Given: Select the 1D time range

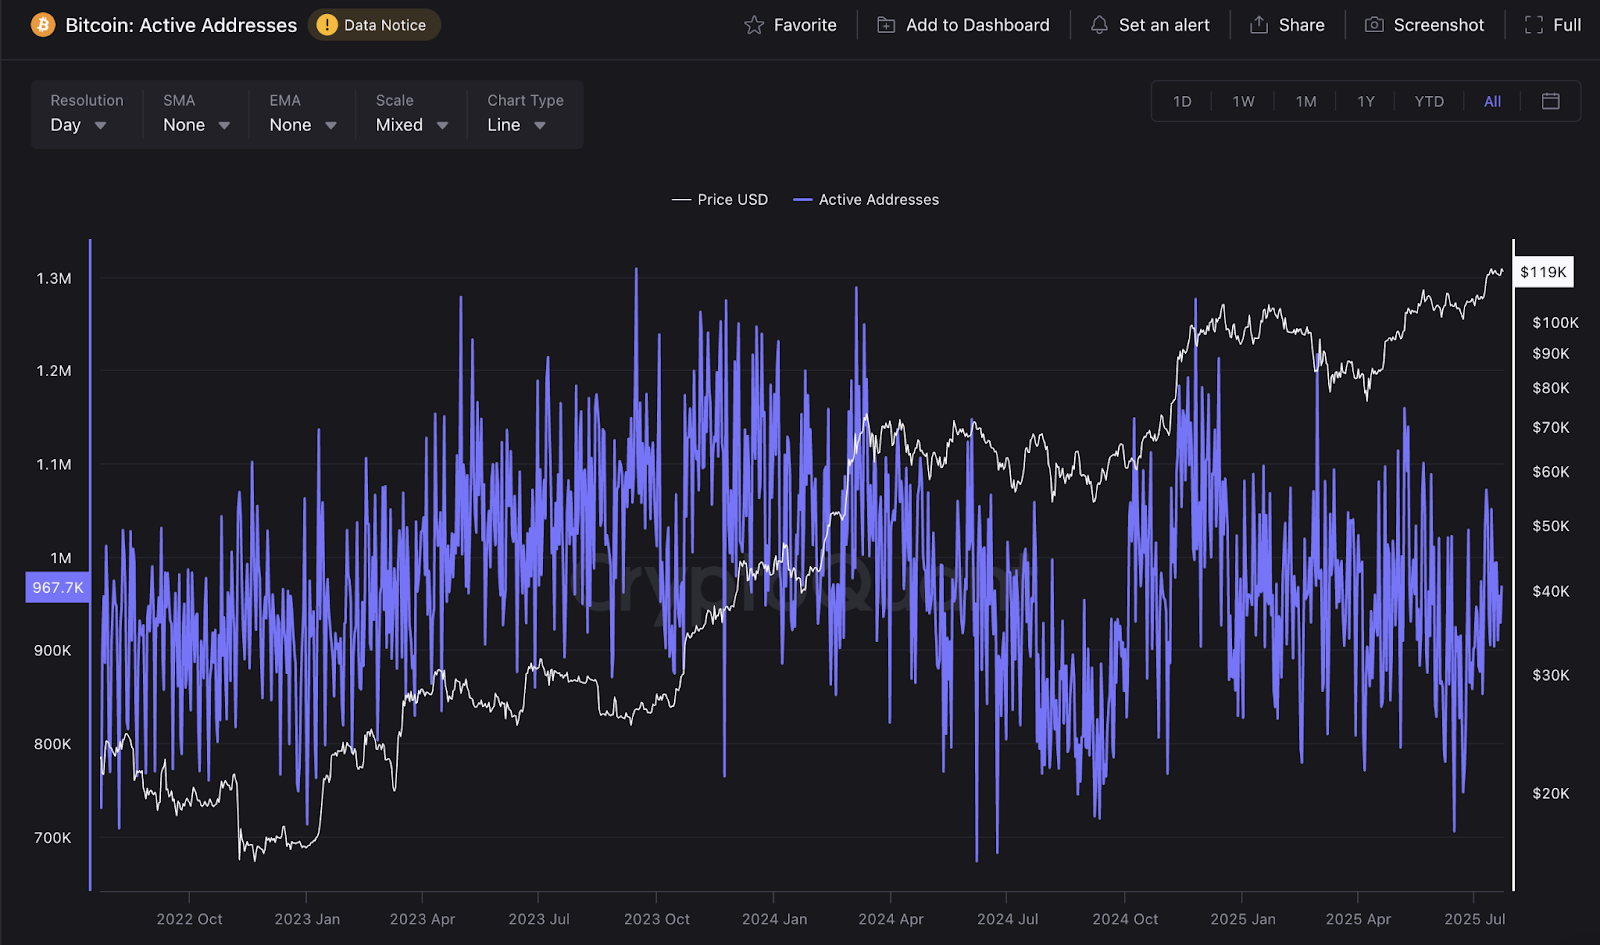Looking at the screenshot, I should (x=1182, y=101).
